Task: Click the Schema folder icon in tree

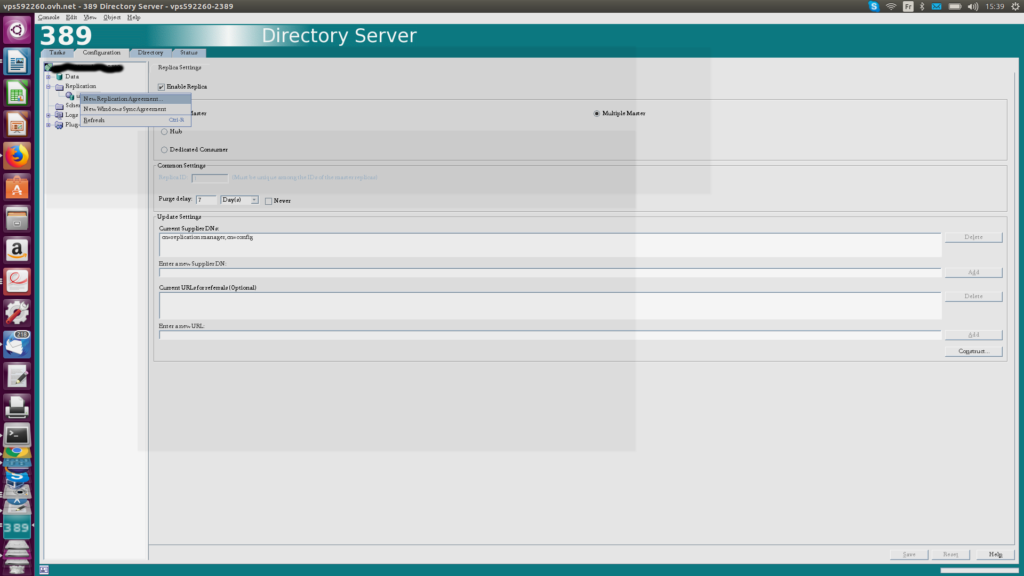Action: (x=59, y=105)
